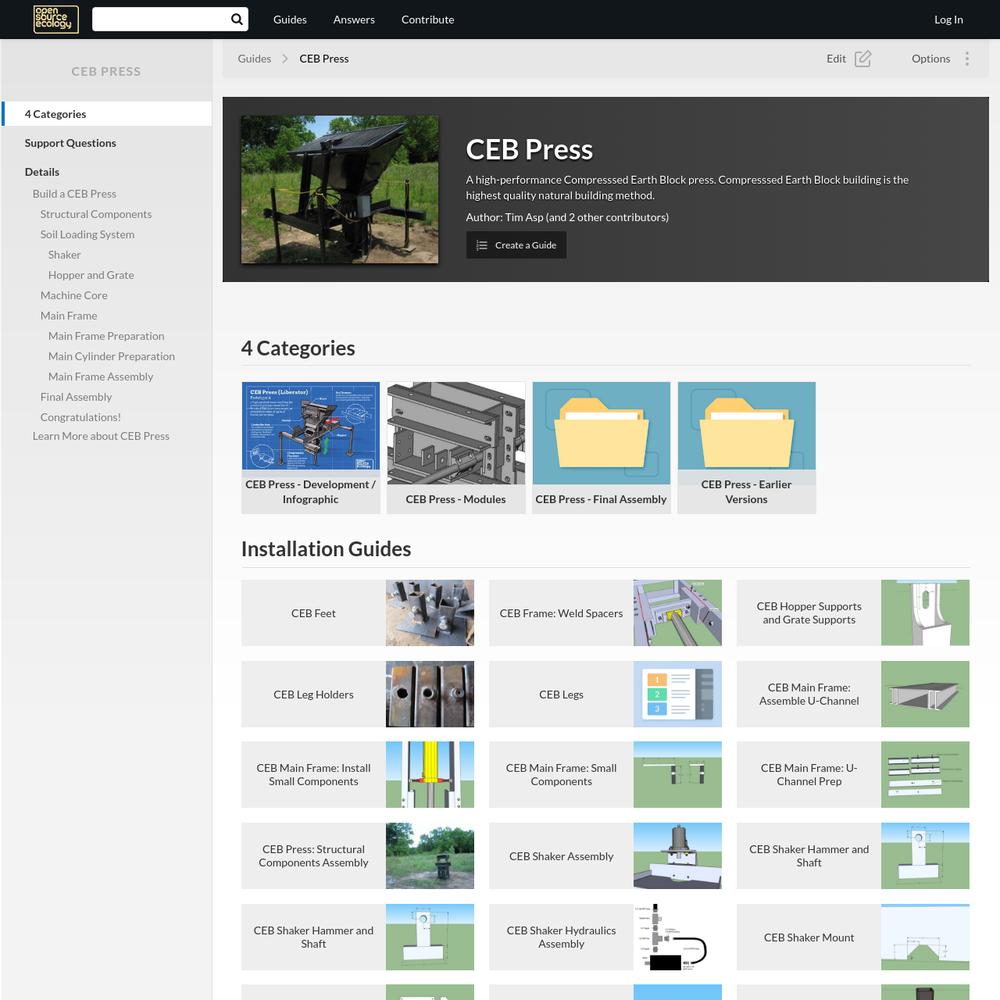
Task: Open CEB Press - Final Assembly folder
Action: (601, 448)
